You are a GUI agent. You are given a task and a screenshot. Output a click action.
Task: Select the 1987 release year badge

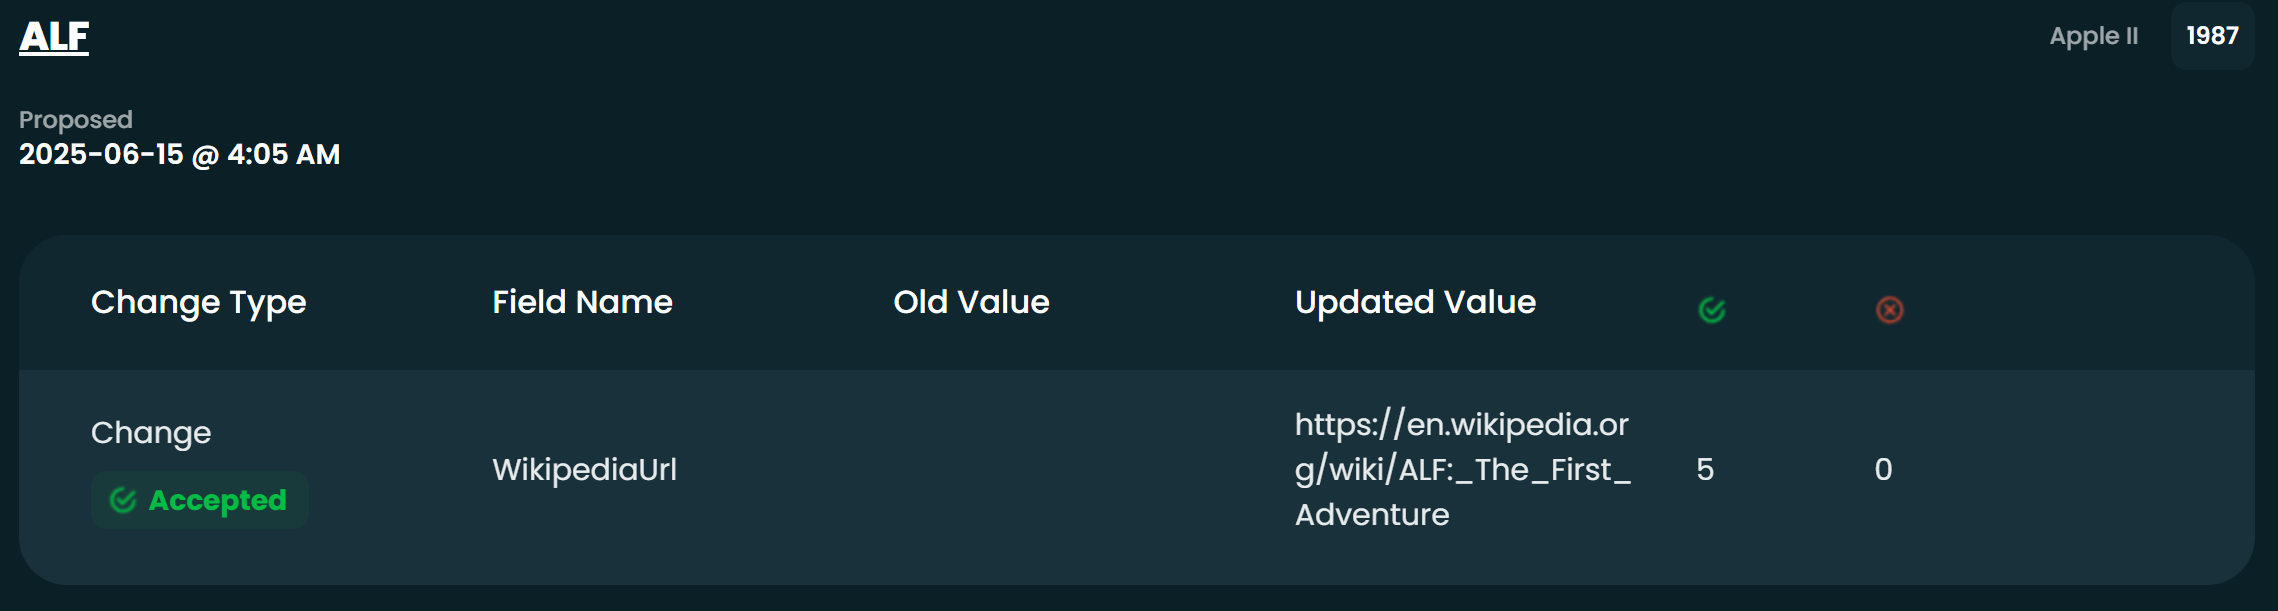tap(2212, 36)
